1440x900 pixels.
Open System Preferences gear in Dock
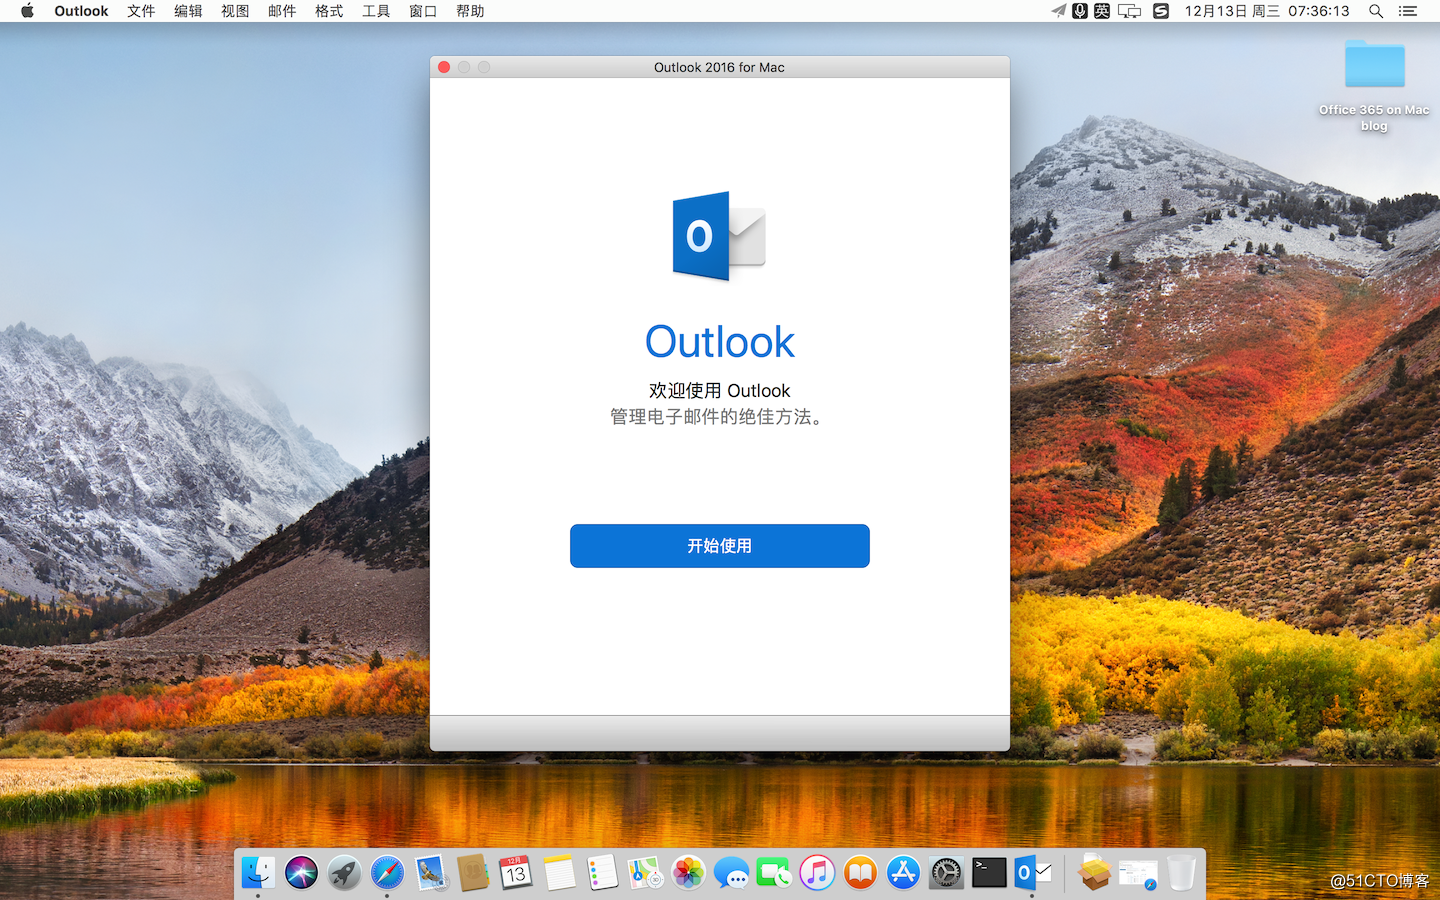(946, 873)
